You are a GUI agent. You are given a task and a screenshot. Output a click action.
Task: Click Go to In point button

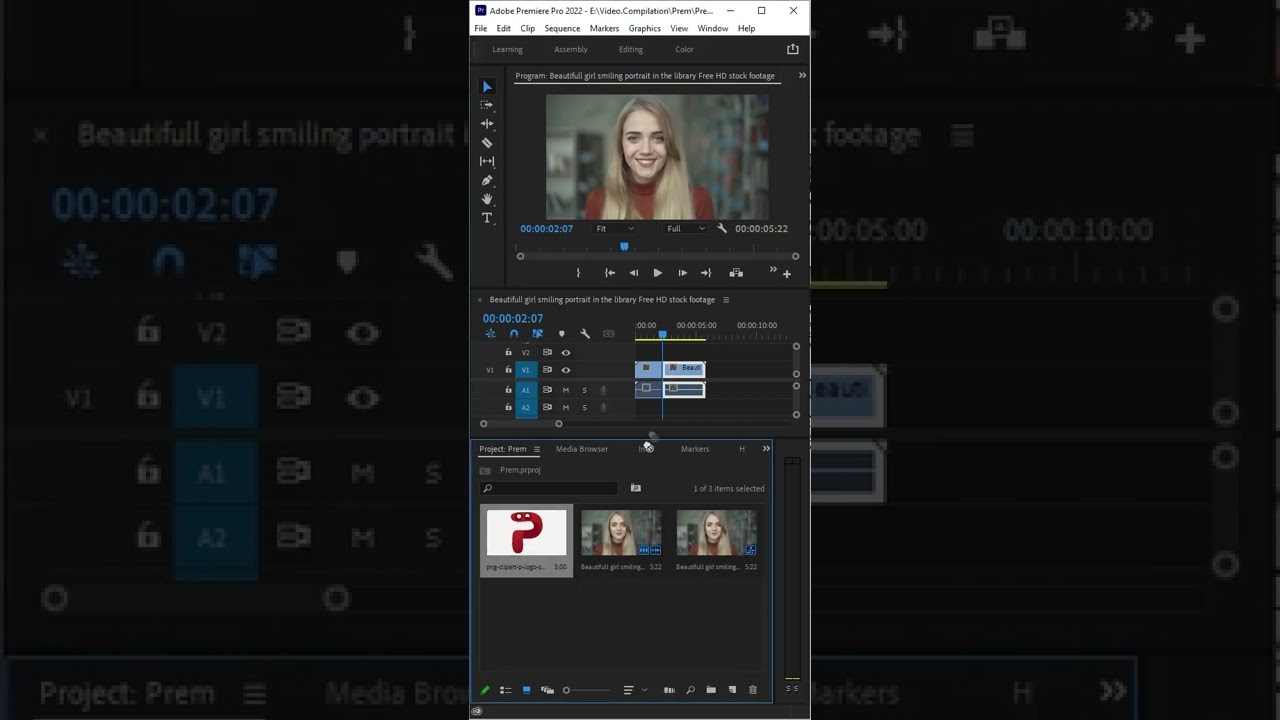point(610,273)
